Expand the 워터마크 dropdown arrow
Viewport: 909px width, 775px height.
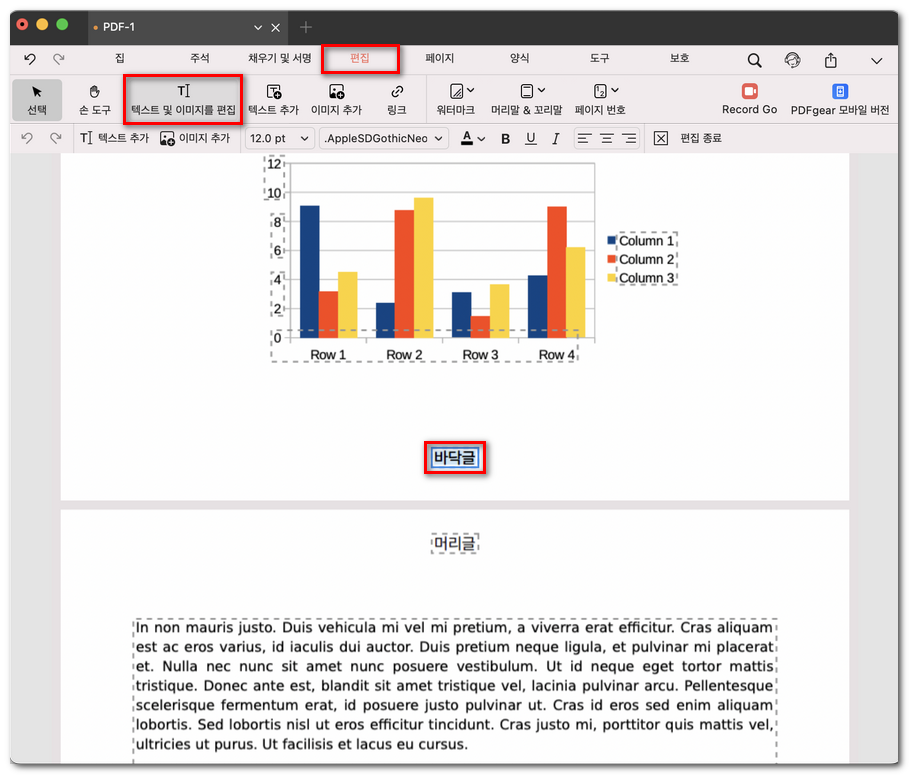click(x=471, y=90)
